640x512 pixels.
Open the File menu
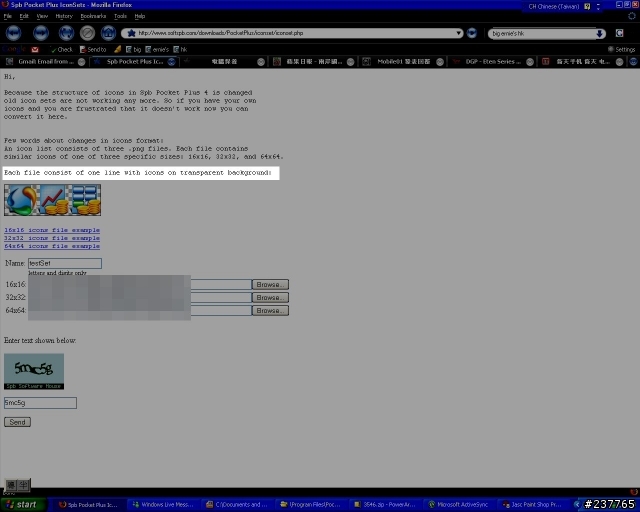pyautogui.click(x=8, y=16)
